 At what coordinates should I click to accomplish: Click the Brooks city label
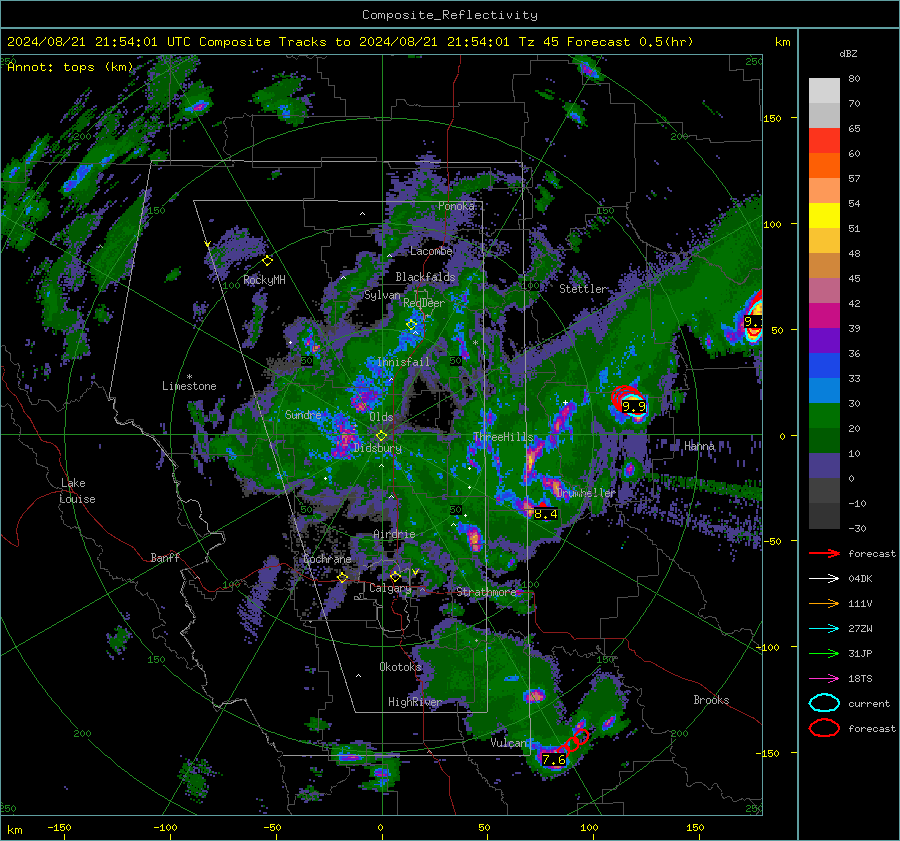coord(711,700)
